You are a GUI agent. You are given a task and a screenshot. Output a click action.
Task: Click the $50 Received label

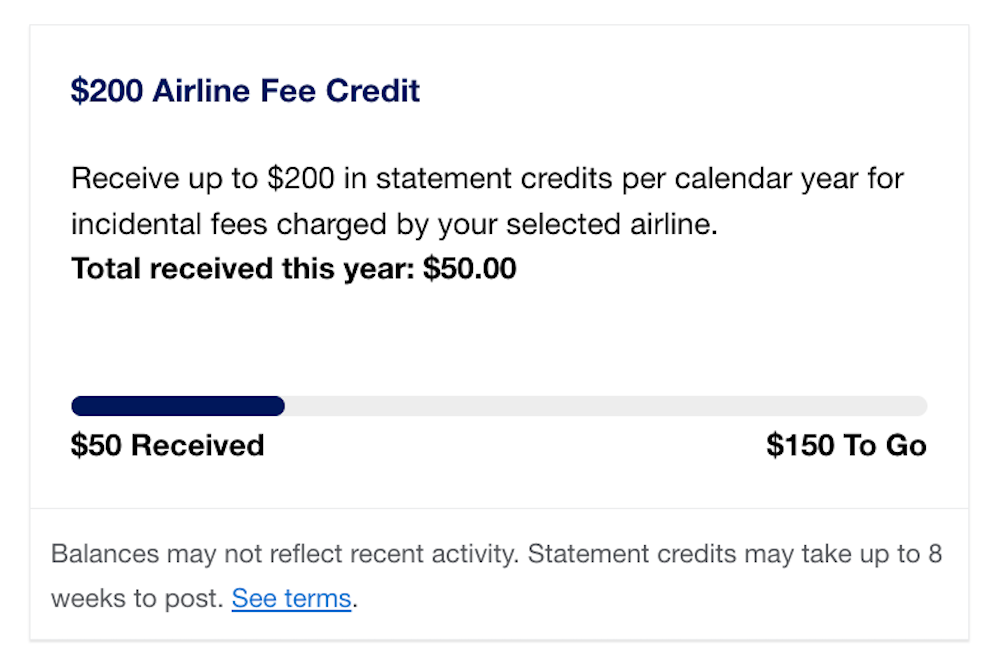pos(166,445)
